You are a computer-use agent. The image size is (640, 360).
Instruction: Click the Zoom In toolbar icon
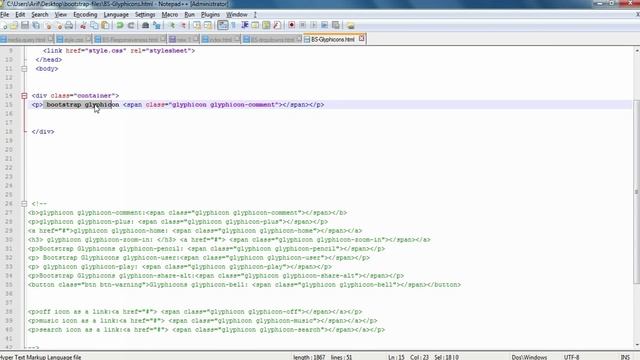click(x=172, y=26)
